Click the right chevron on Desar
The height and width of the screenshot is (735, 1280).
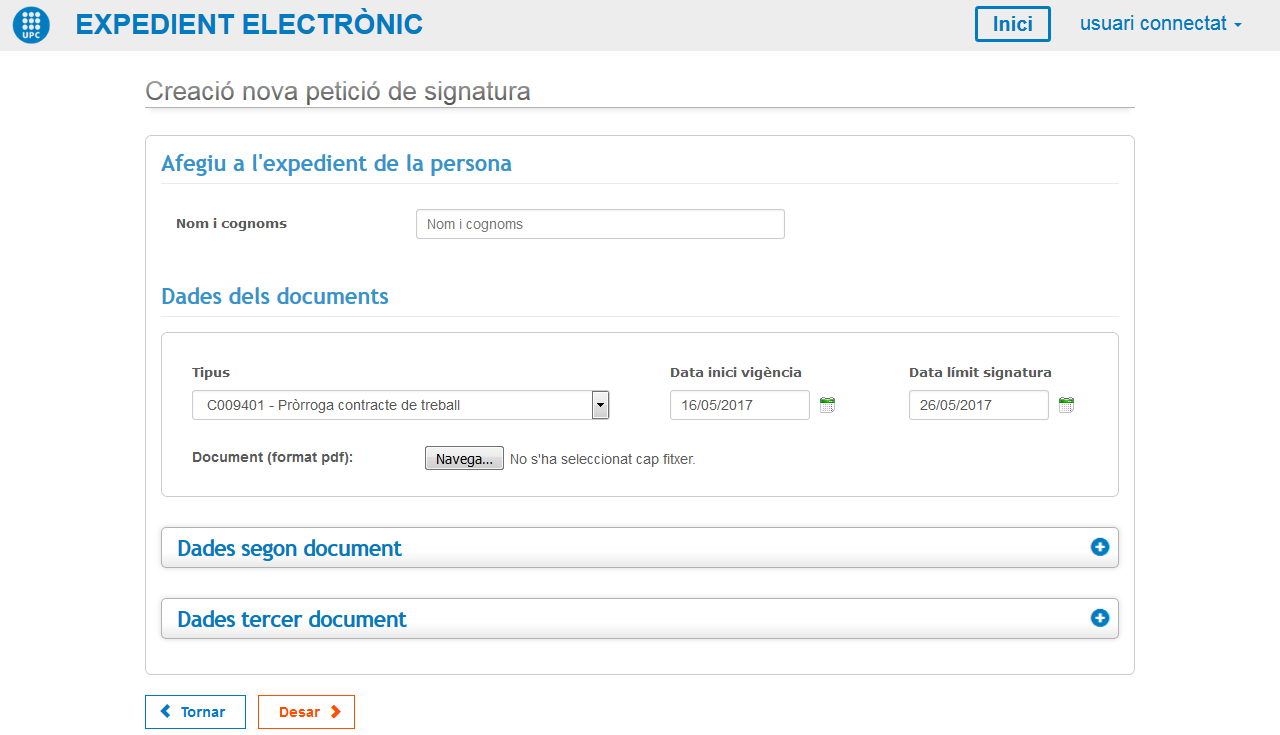pos(336,712)
